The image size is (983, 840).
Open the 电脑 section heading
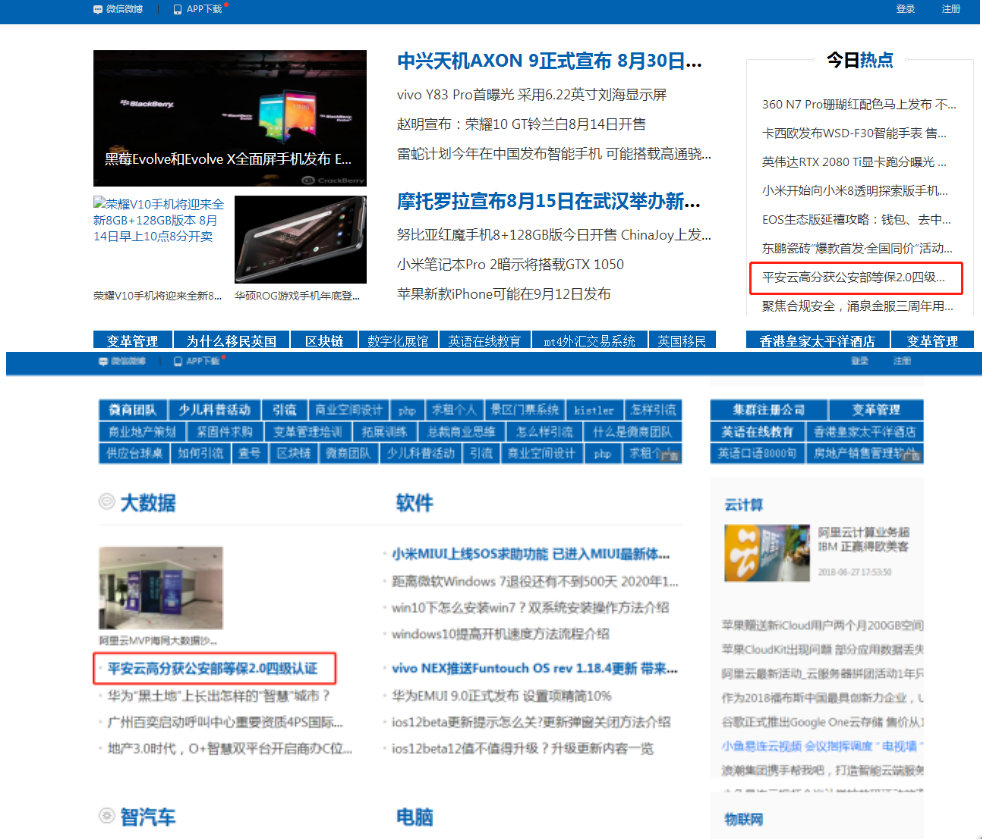414,817
